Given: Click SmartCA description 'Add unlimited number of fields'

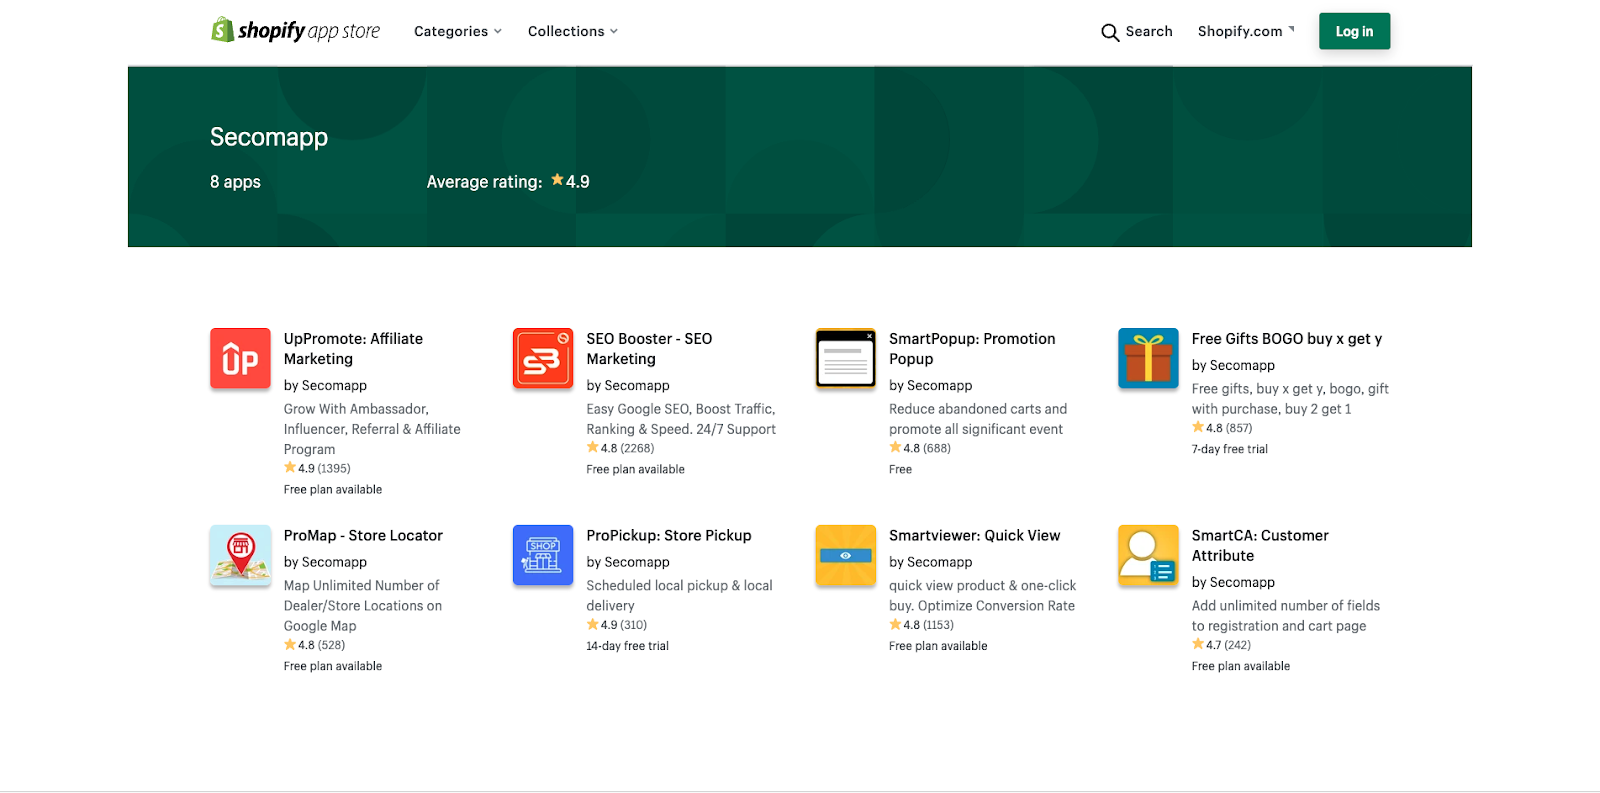Looking at the screenshot, I should (x=1286, y=616).
